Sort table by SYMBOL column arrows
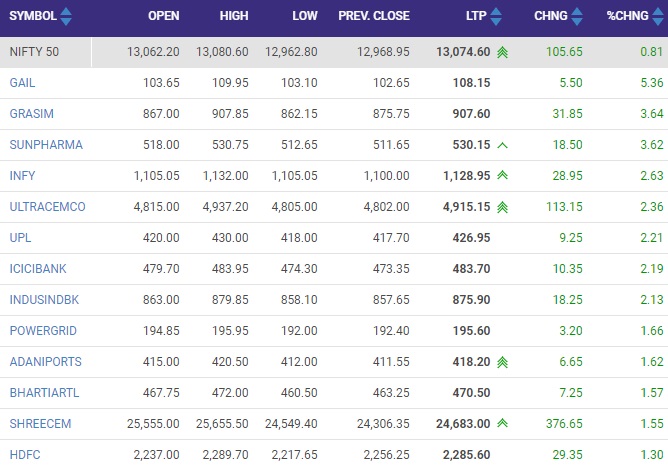The width and height of the screenshot is (668, 466). 66,16
